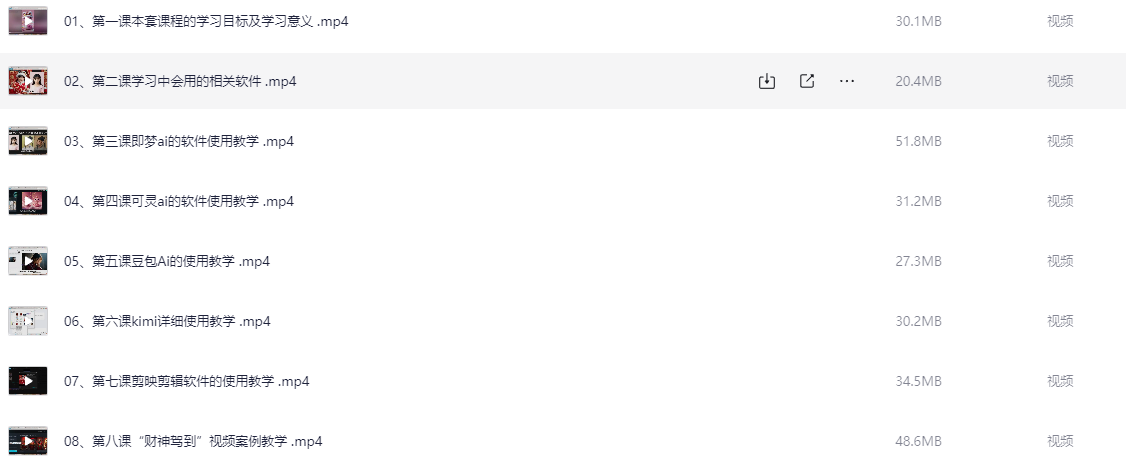
Task: Download the 02 第二课 video file
Action: point(767,81)
